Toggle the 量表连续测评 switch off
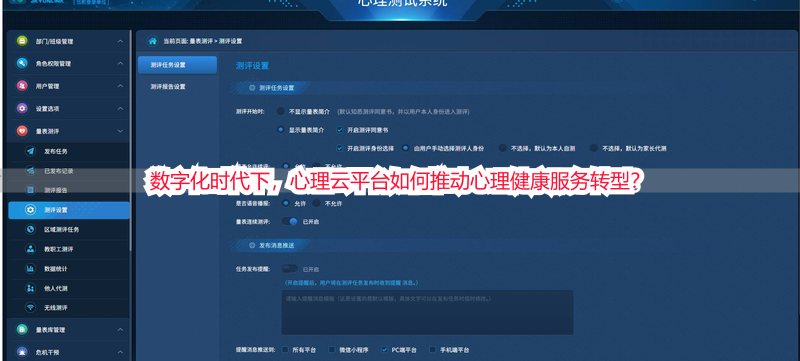The image size is (800, 361). pyautogui.click(x=289, y=222)
